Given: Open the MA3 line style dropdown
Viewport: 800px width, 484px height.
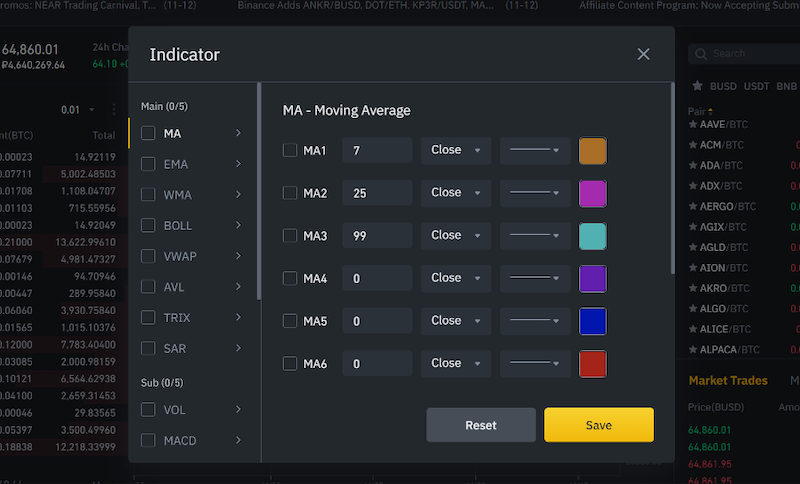Looking at the screenshot, I should (x=535, y=235).
